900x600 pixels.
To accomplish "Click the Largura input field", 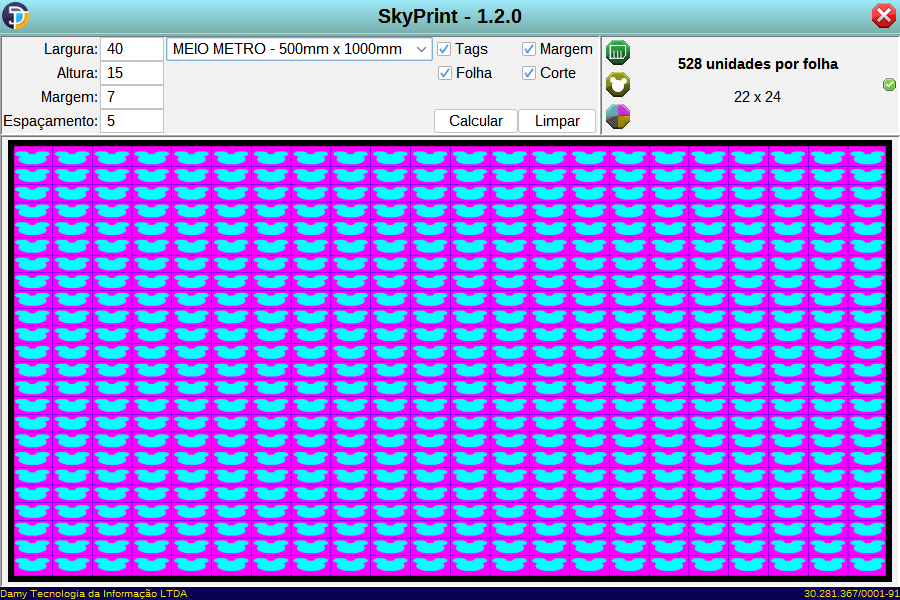I will [132, 49].
